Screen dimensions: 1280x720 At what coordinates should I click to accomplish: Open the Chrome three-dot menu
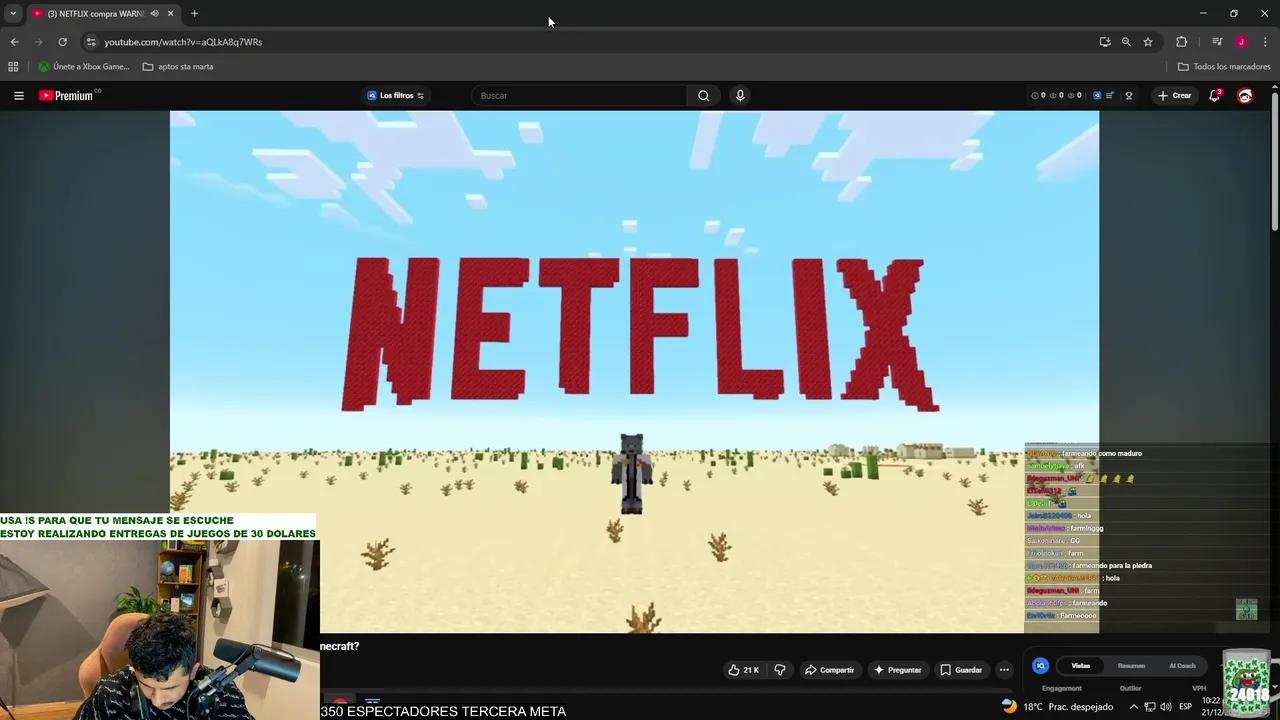coord(1265,42)
